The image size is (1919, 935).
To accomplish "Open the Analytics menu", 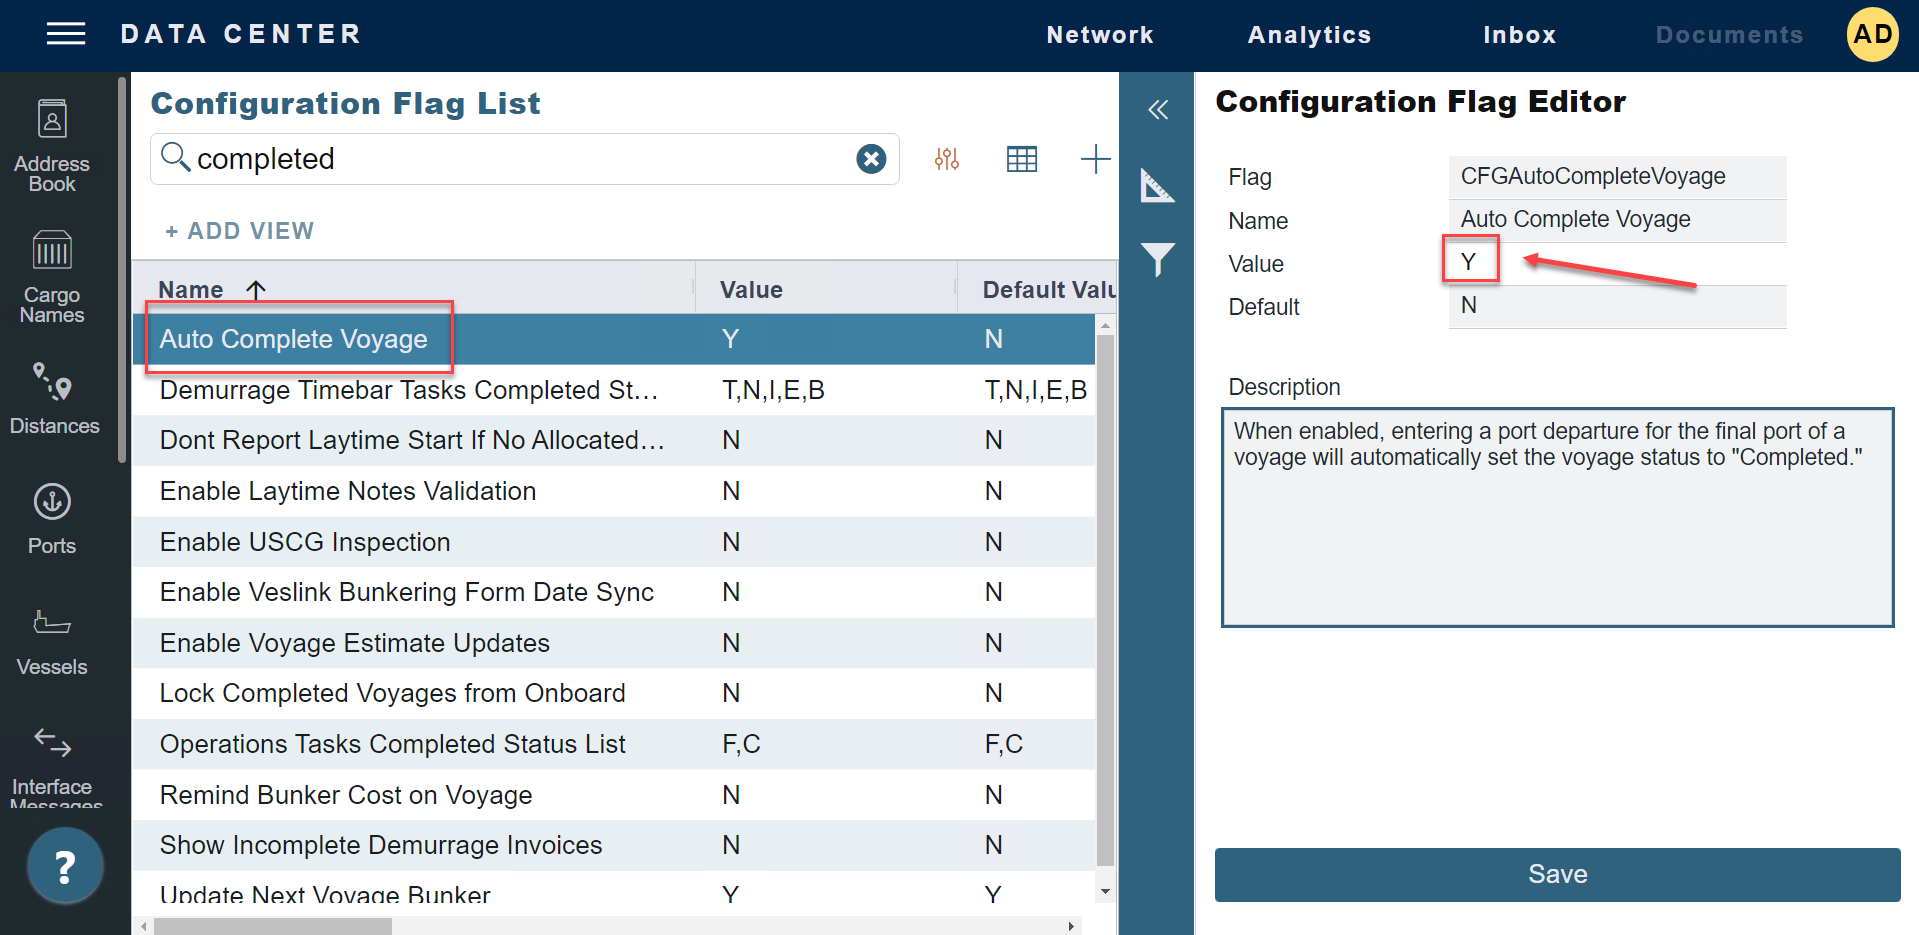I will point(1309,35).
